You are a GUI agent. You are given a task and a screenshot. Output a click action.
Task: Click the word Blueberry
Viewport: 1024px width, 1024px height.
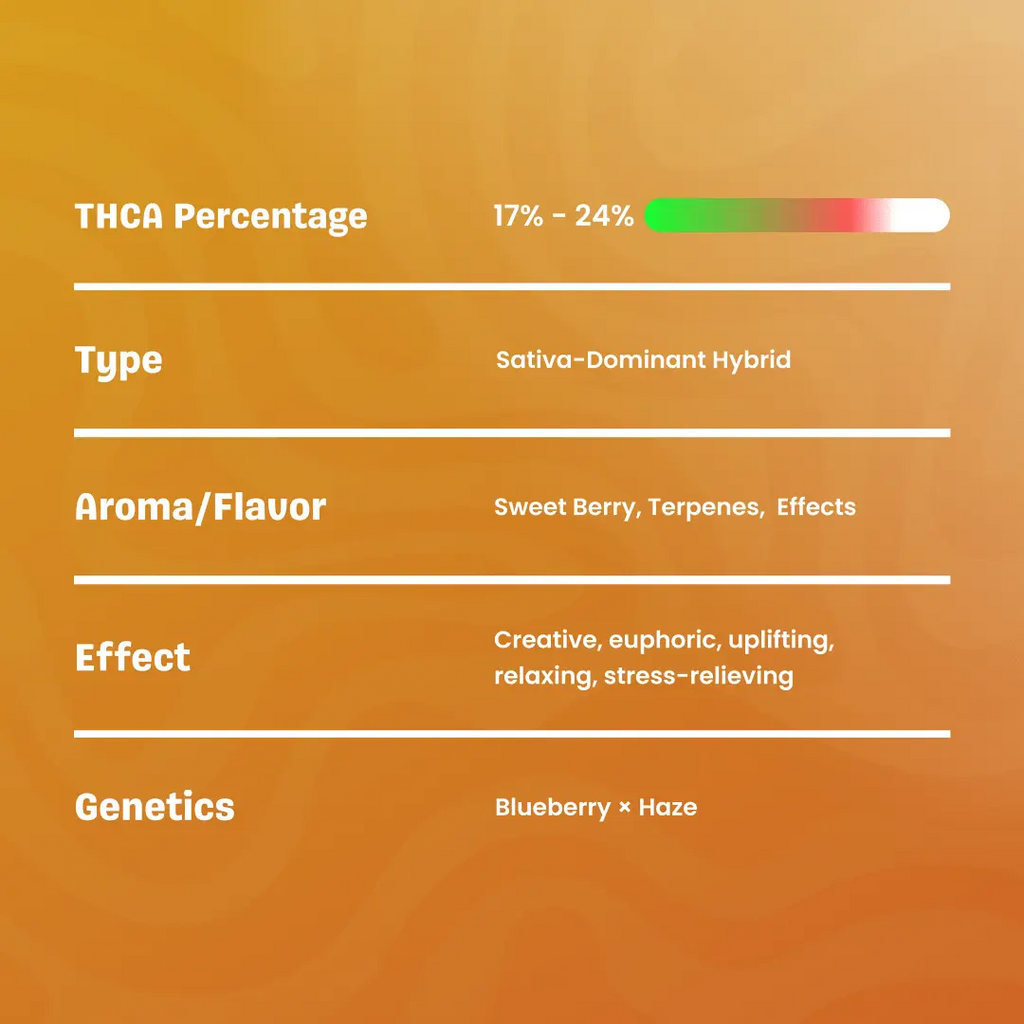(552, 807)
